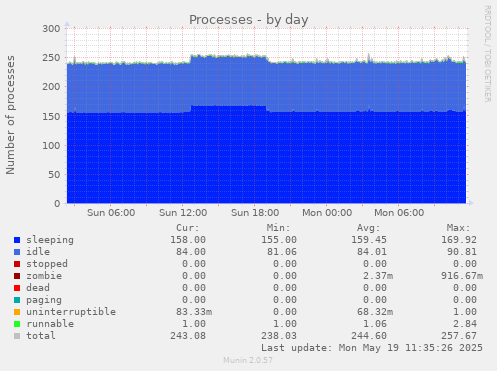Click the 'zombie' legend label
The image size is (497, 371).
(44, 276)
